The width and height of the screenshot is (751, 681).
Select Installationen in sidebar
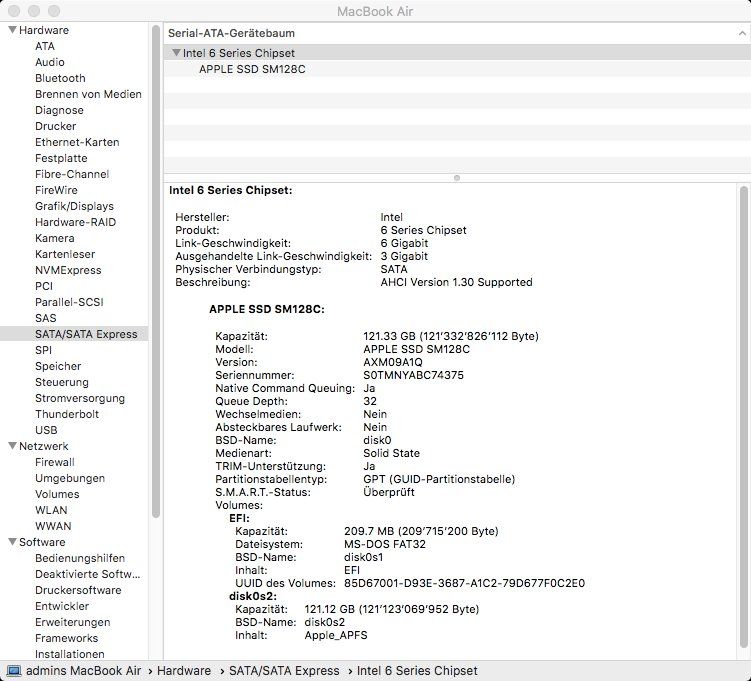pos(69,654)
